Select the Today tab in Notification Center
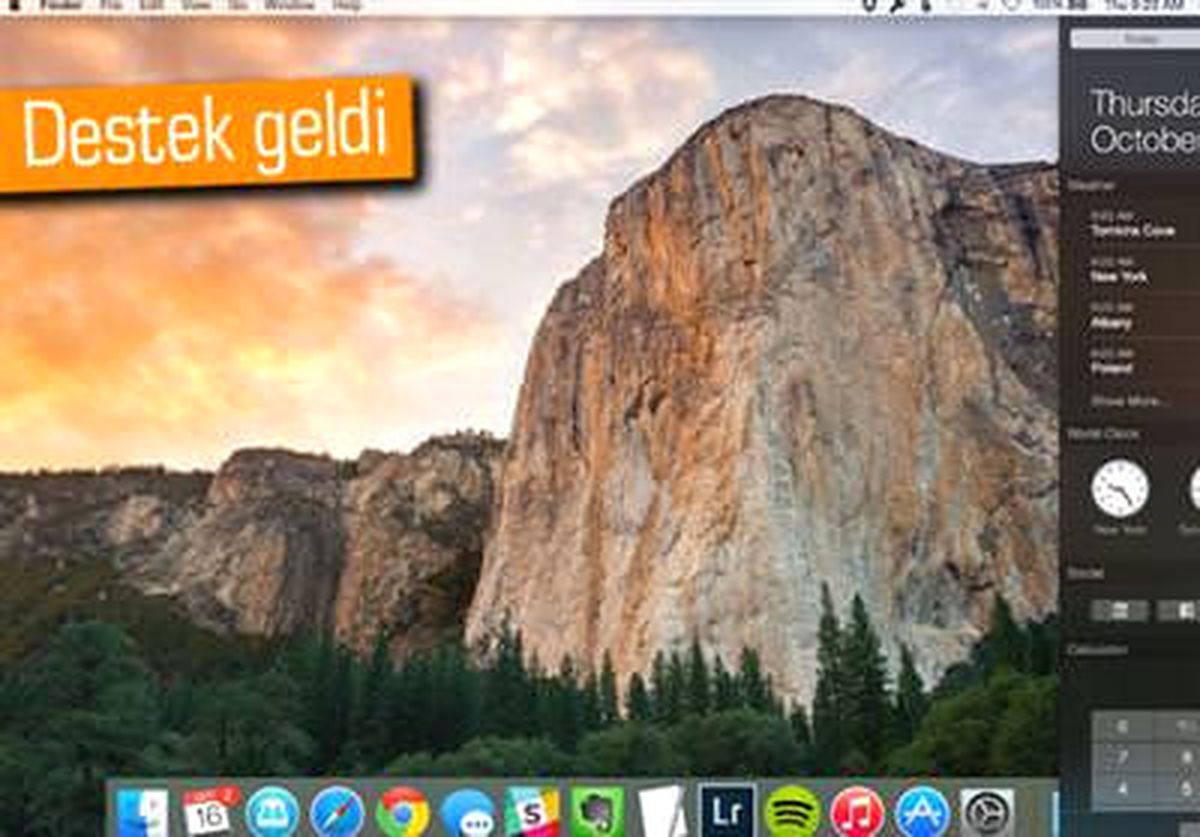The image size is (1200, 837). point(1140,39)
